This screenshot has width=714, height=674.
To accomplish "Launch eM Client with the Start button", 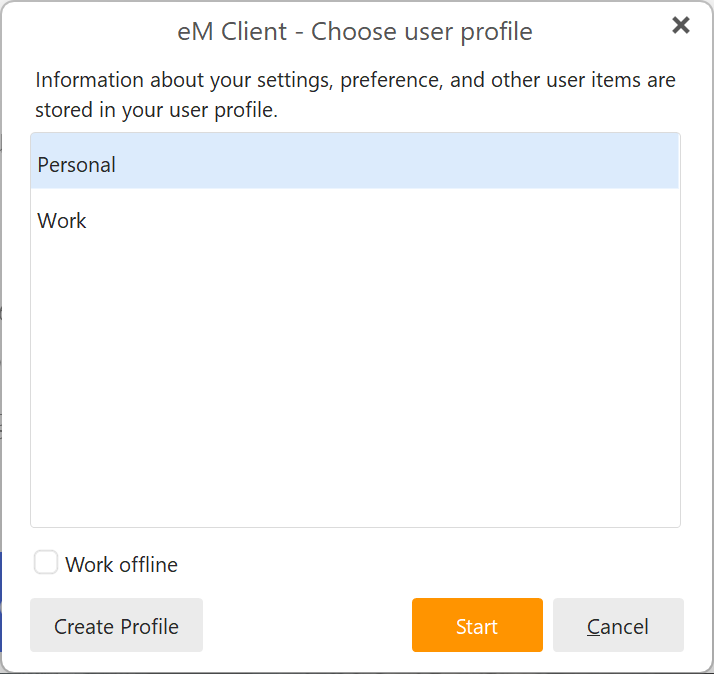I will pyautogui.click(x=477, y=625).
